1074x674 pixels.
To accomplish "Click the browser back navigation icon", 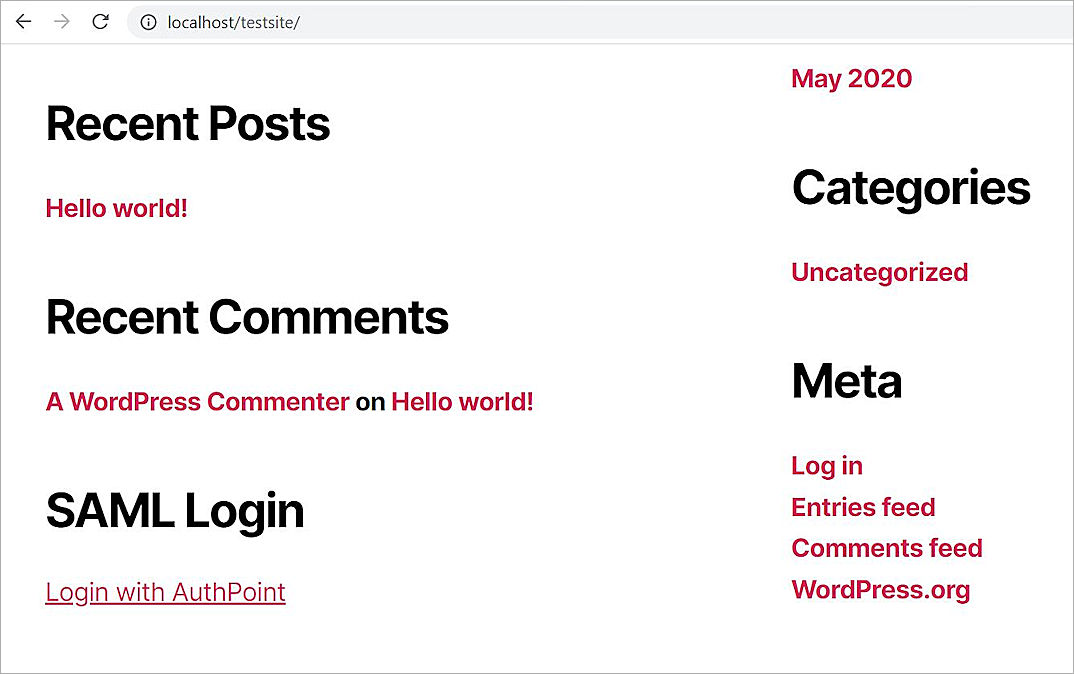I will (22, 21).
